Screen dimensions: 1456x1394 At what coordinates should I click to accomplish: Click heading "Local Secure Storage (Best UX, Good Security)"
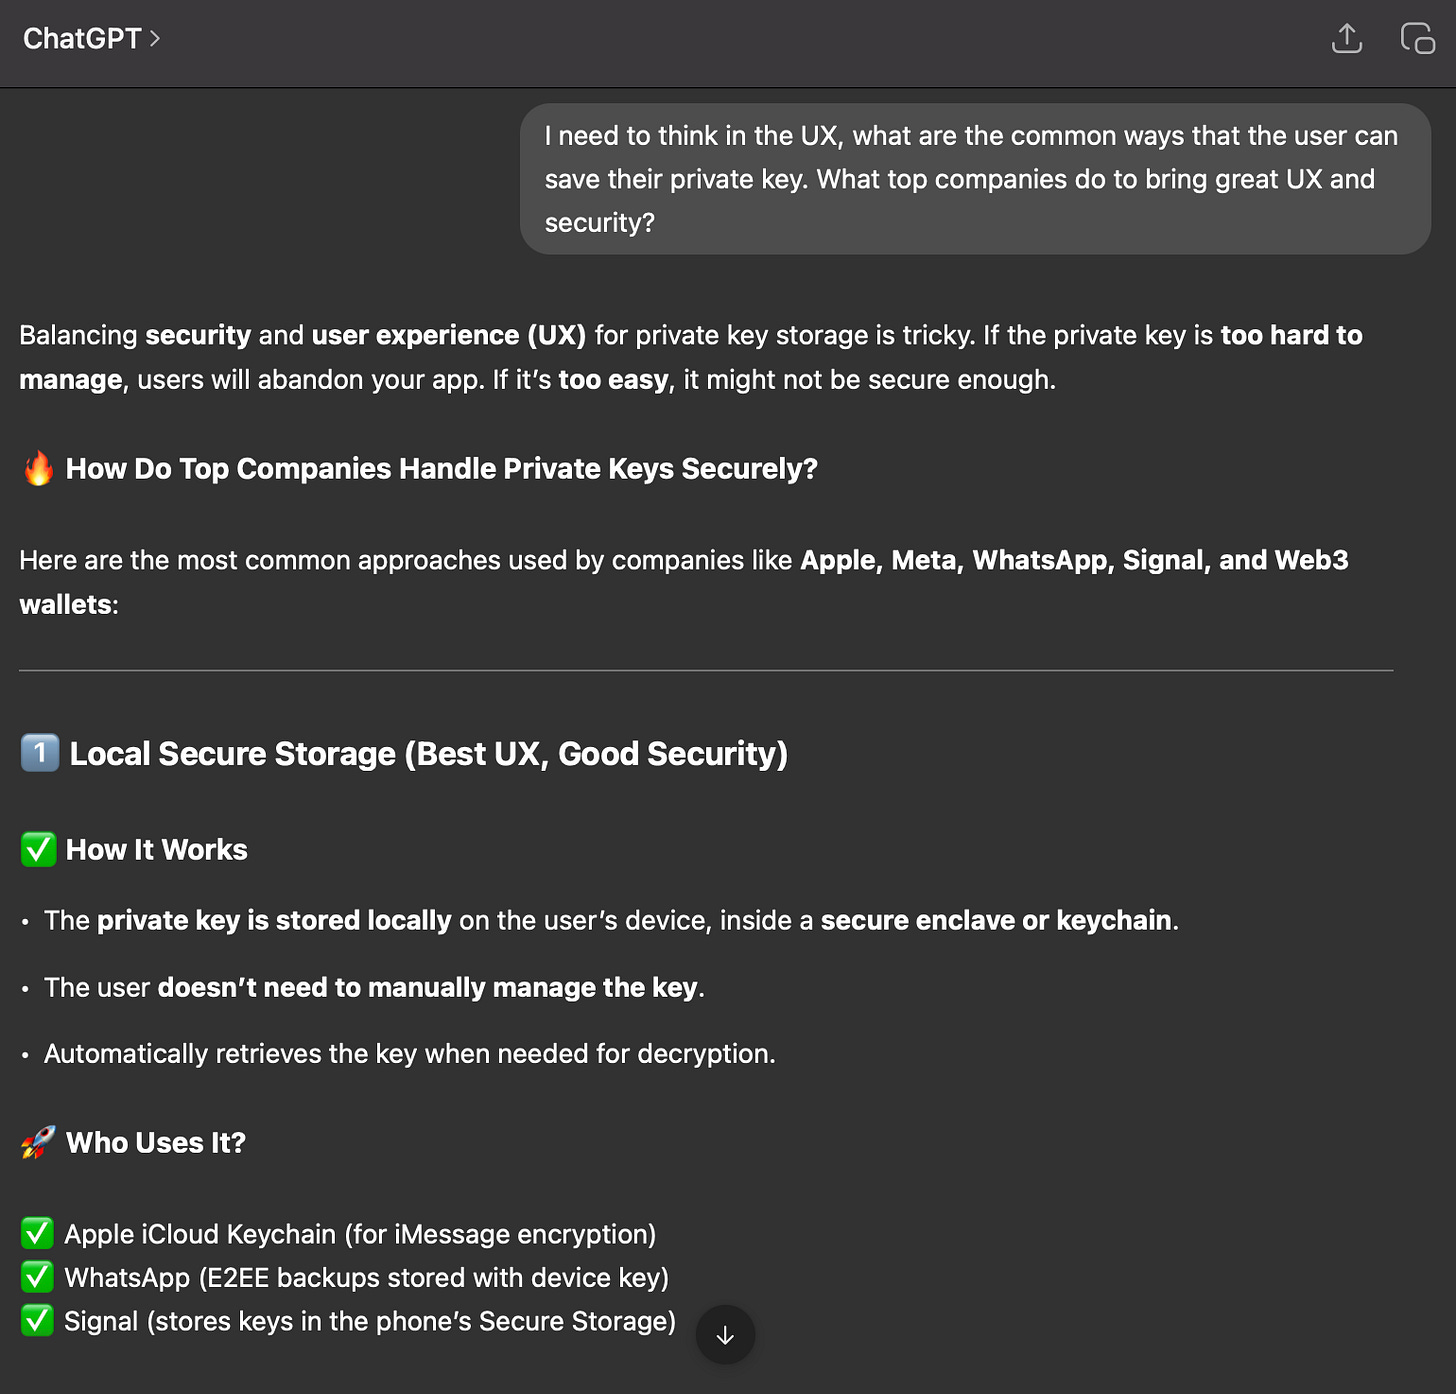pyautogui.click(x=429, y=753)
